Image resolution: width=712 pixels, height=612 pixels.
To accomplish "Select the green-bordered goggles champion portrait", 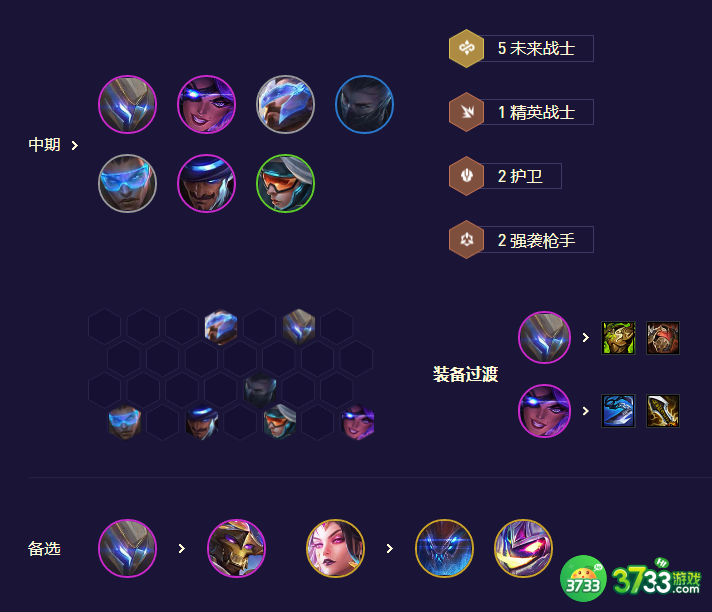I will point(285,183).
